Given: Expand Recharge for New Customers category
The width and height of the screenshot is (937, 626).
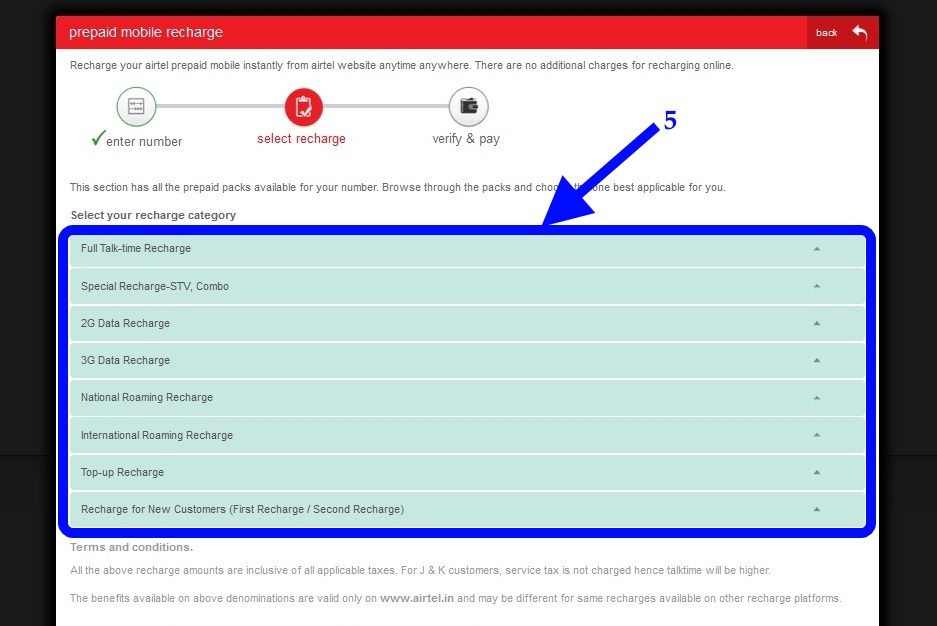Looking at the screenshot, I should tap(467, 509).
